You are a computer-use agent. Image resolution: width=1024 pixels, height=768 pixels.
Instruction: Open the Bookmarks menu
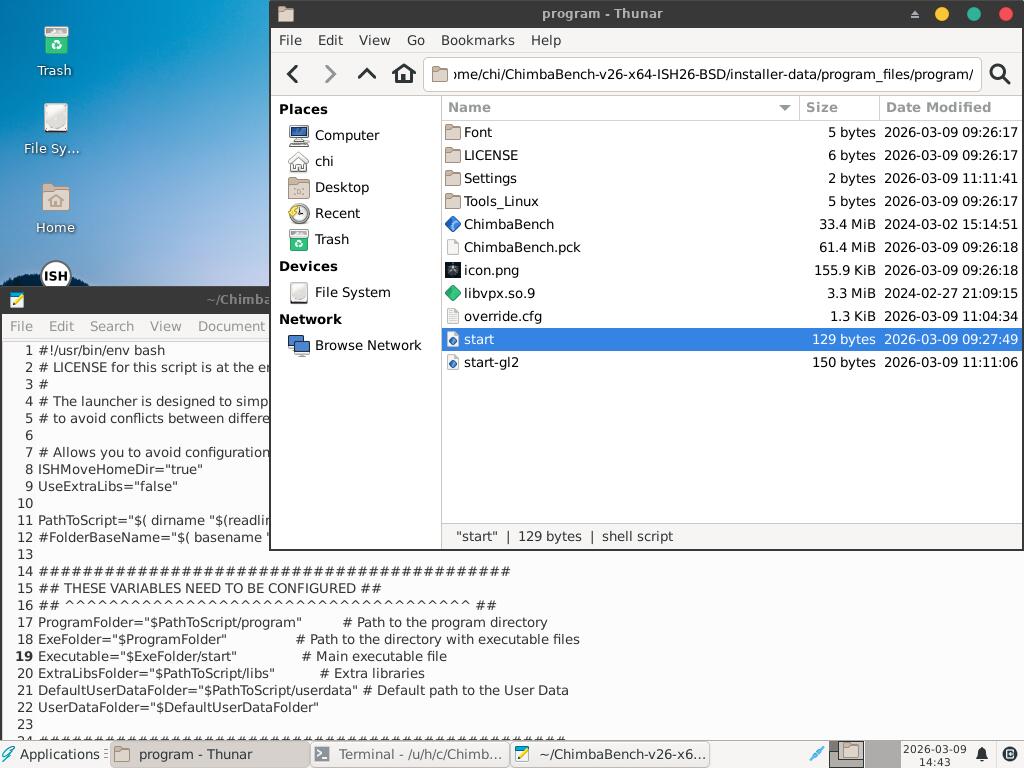477,40
